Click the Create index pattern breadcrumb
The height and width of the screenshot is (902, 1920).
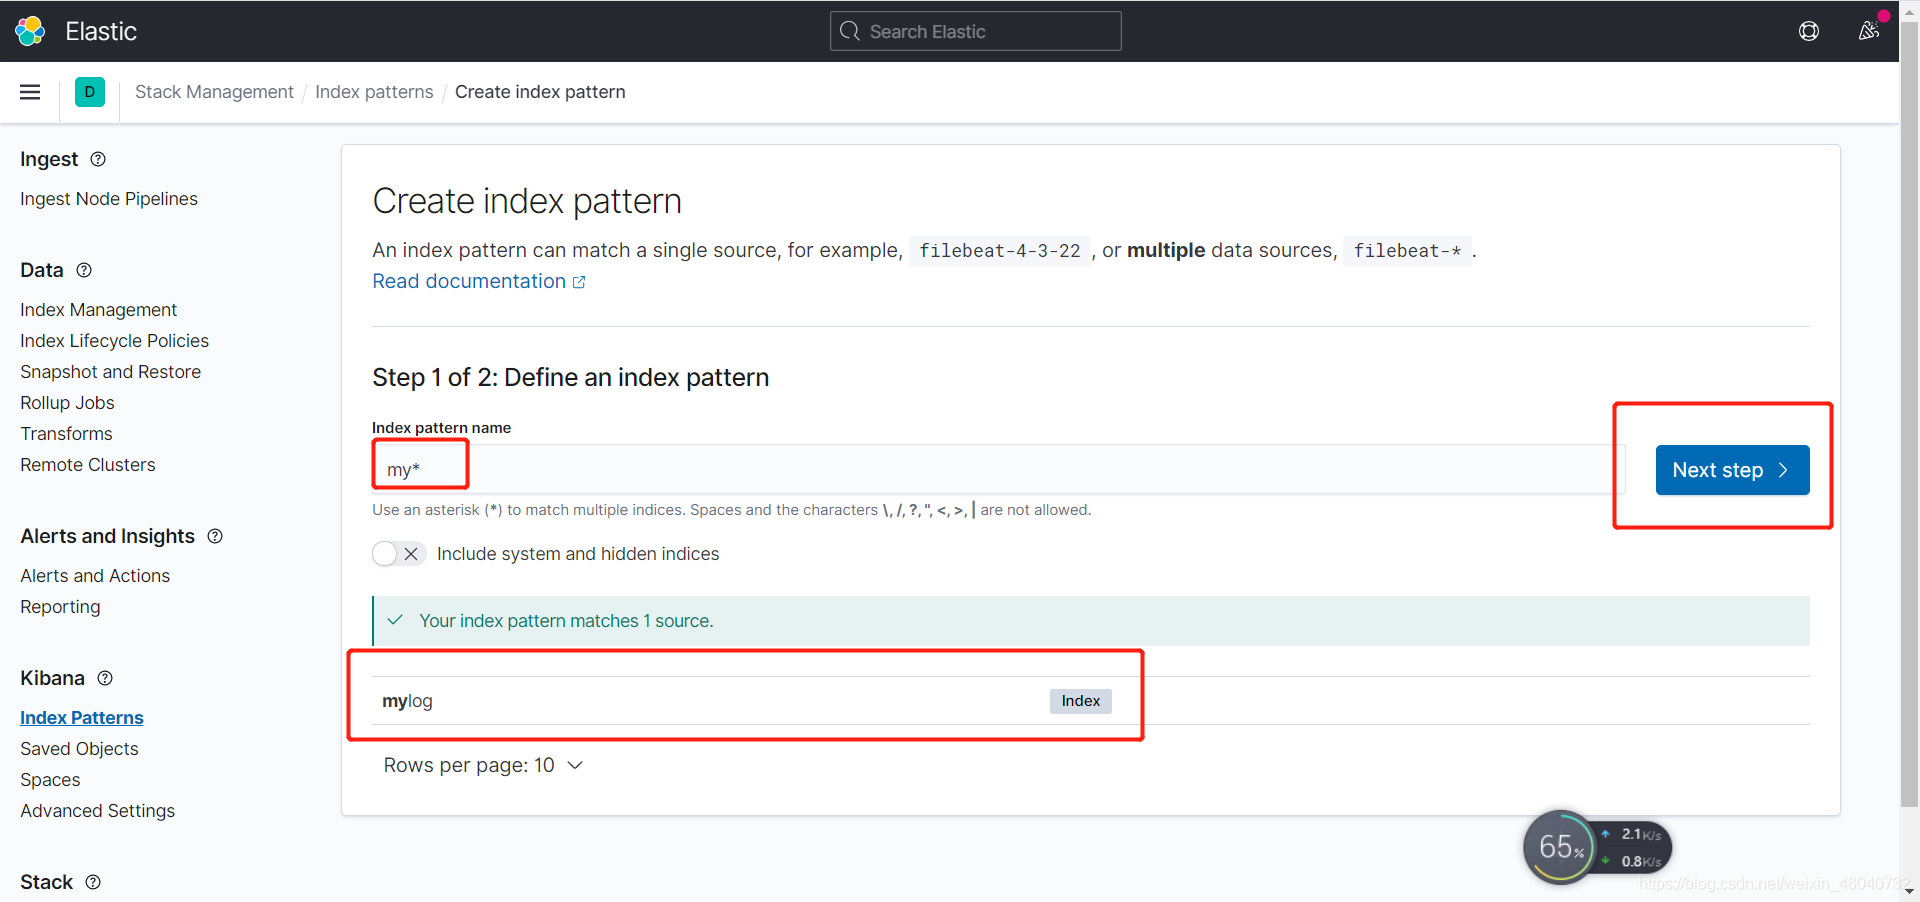click(x=540, y=92)
